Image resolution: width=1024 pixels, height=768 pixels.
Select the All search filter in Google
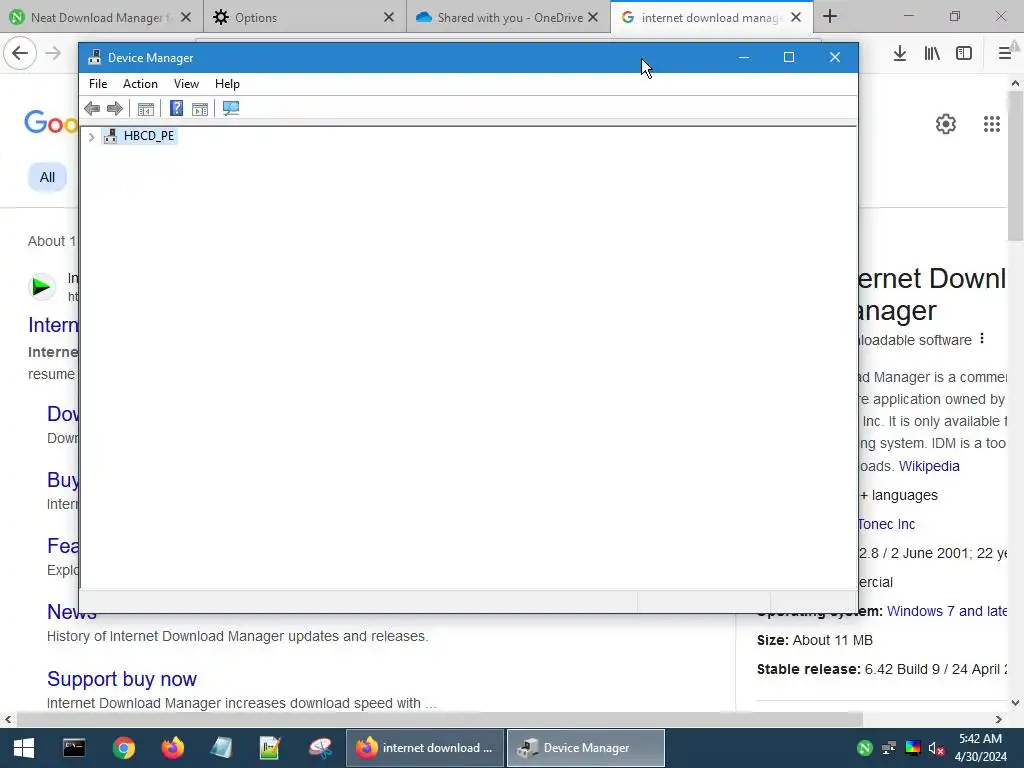click(47, 177)
